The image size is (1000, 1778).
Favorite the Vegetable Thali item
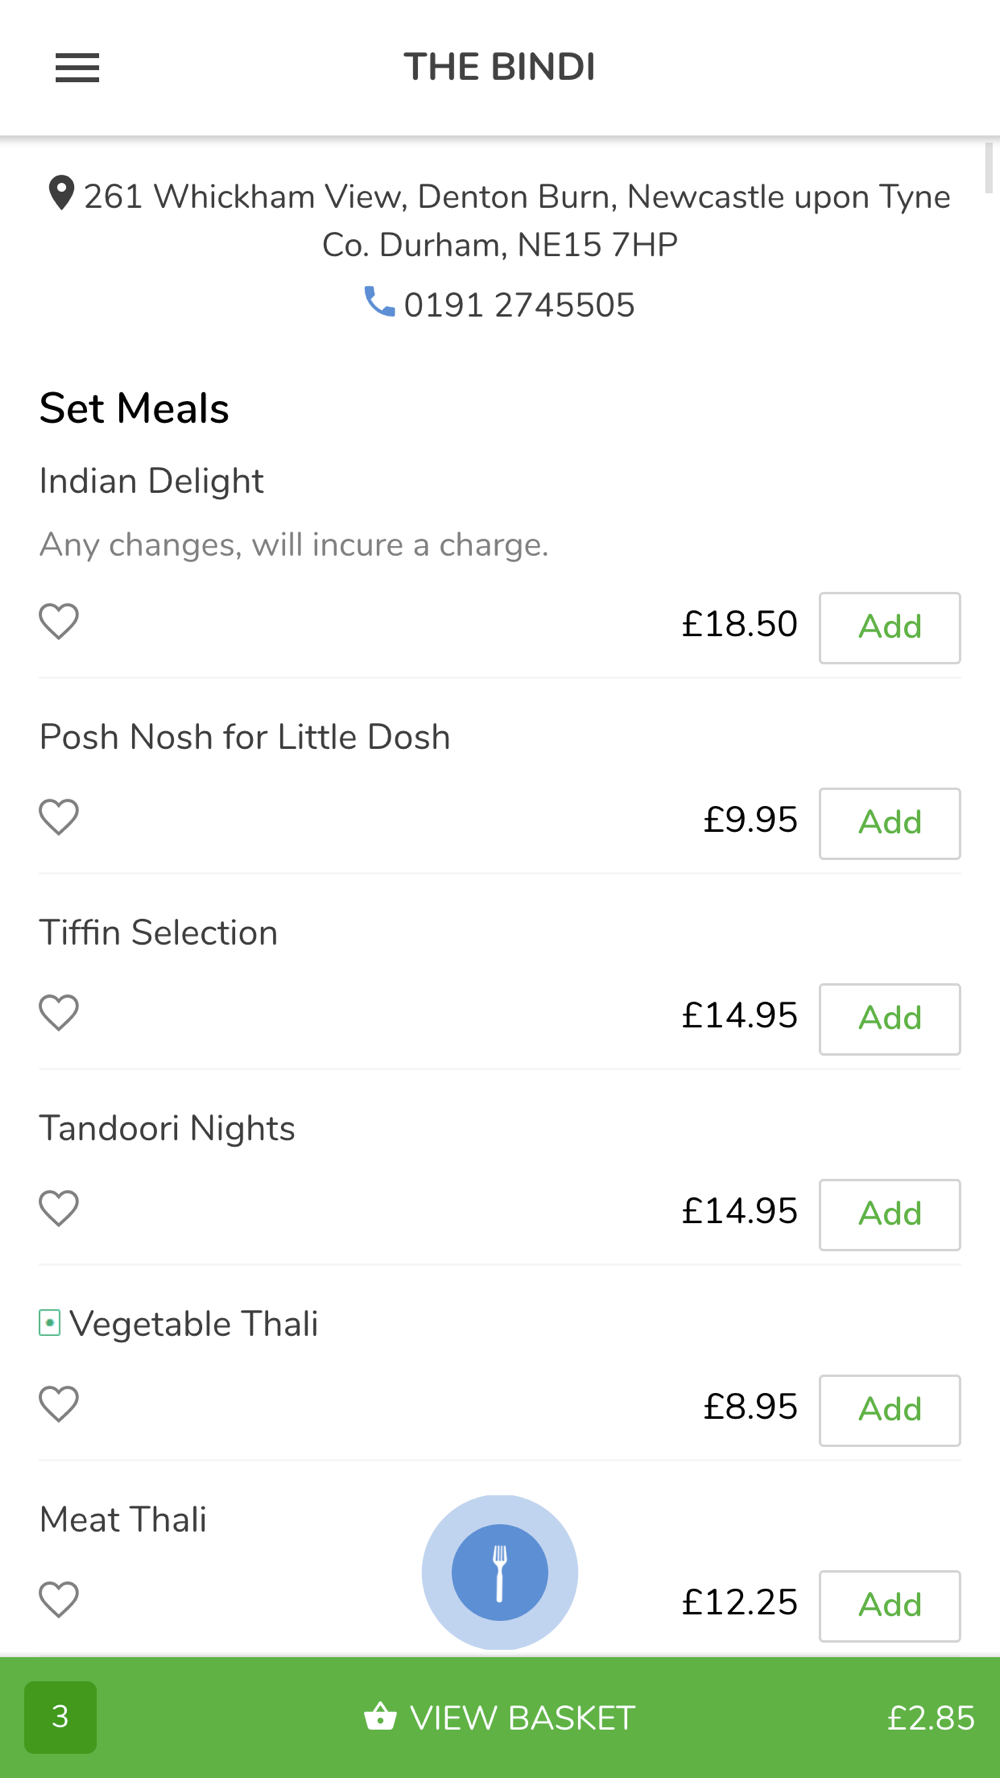[x=59, y=1404]
